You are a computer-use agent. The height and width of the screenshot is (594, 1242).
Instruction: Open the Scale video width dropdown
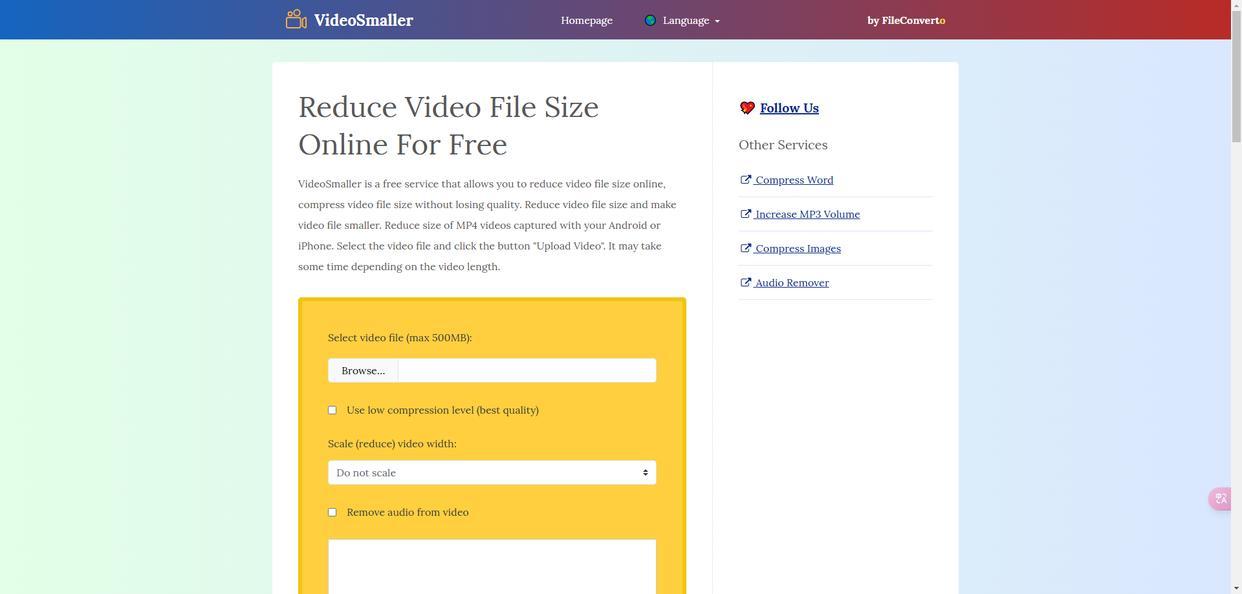(x=491, y=473)
